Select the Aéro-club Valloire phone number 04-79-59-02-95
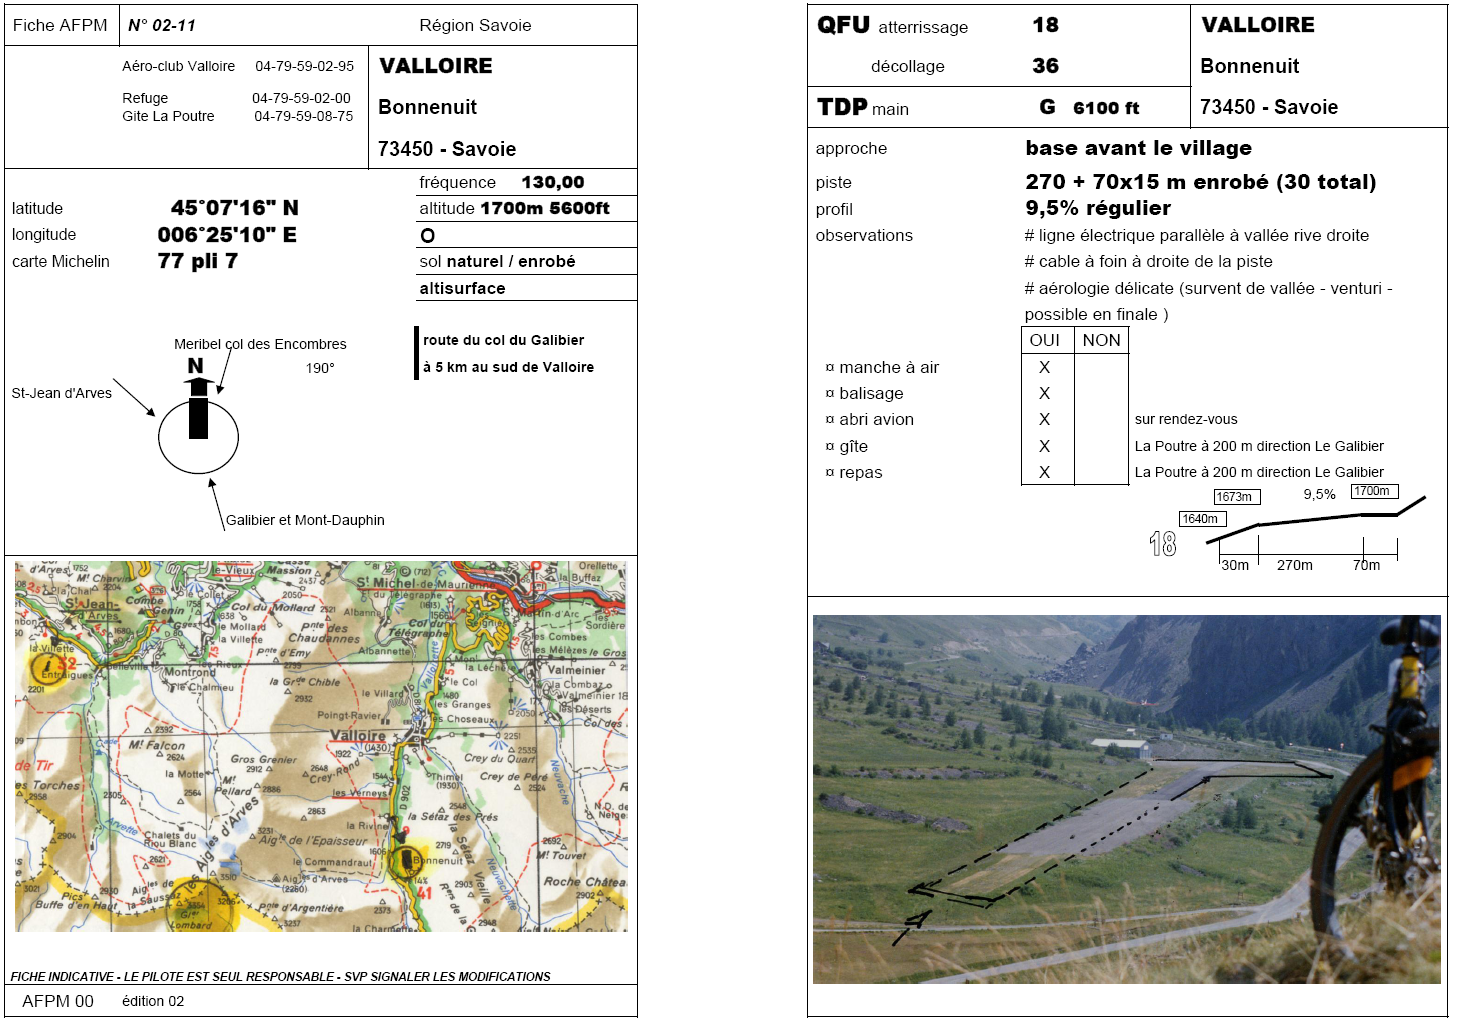The image size is (1466, 1032). pos(304,66)
